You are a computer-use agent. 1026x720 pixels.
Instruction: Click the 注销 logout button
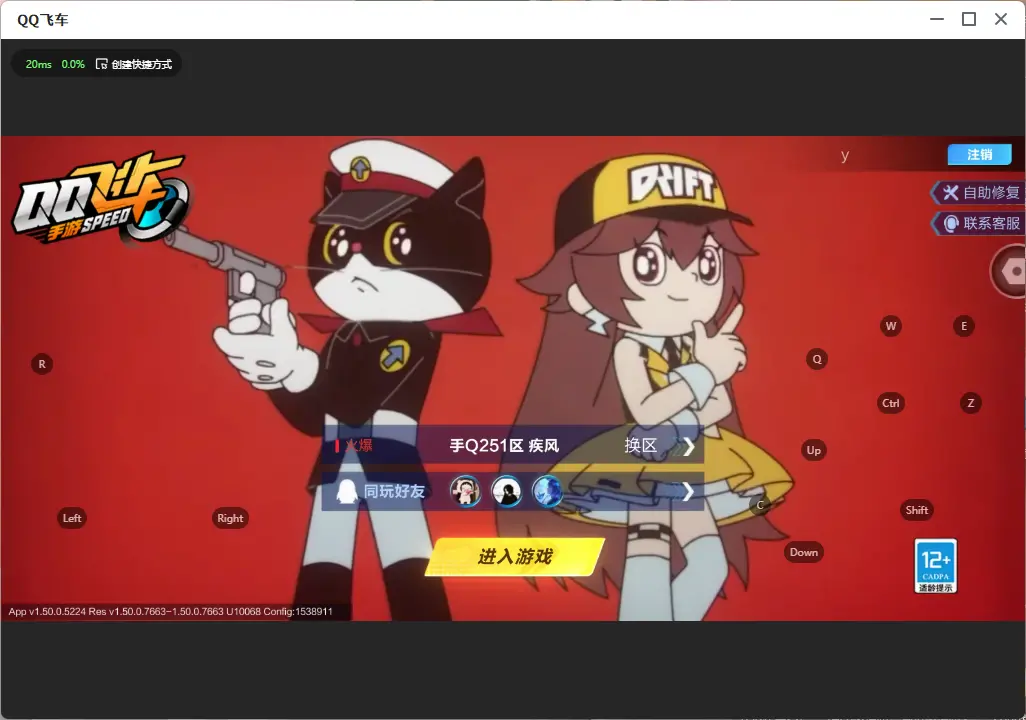tap(980, 154)
